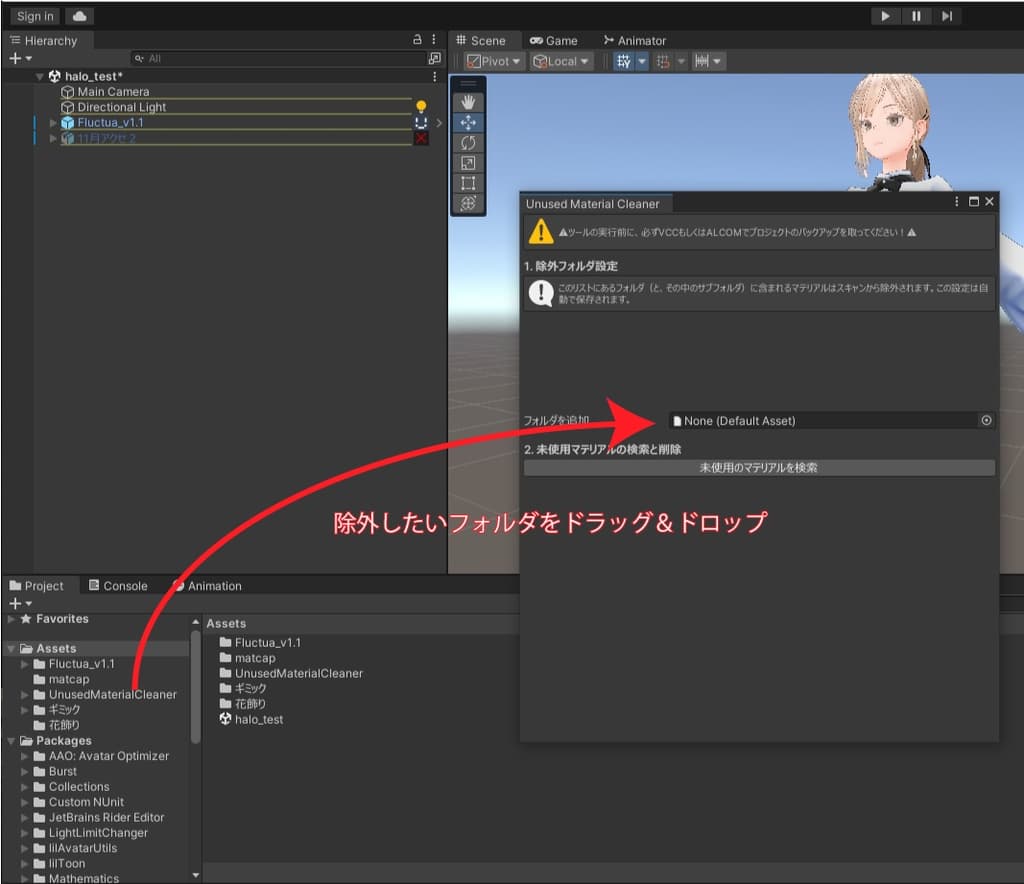Select the combined Transform tool
This screenshot has width=1024, height=884.
point(468,203)
